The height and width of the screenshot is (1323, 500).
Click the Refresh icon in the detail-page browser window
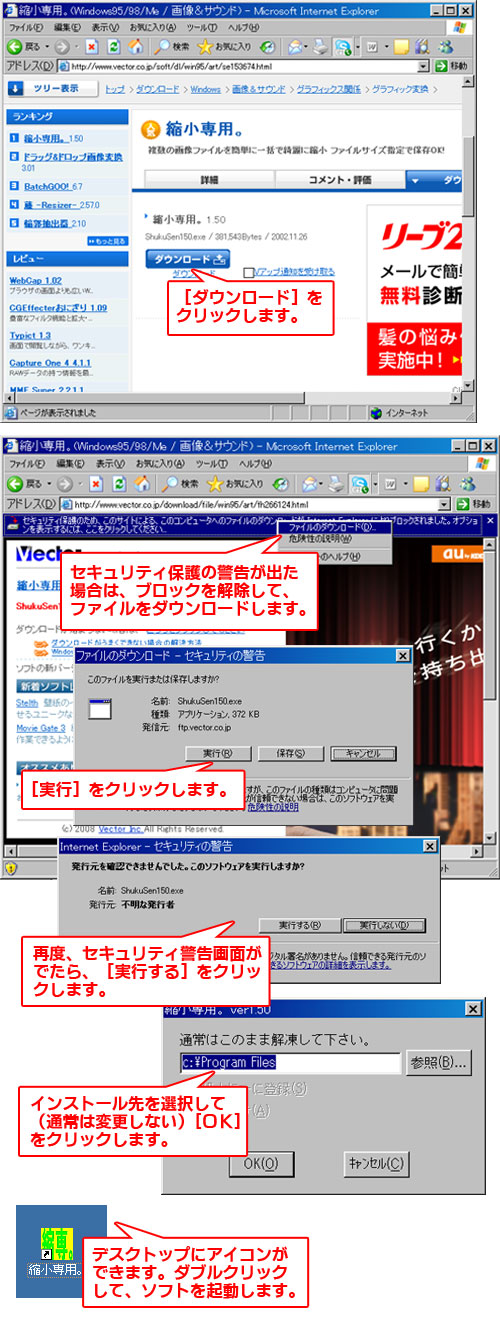112,47
